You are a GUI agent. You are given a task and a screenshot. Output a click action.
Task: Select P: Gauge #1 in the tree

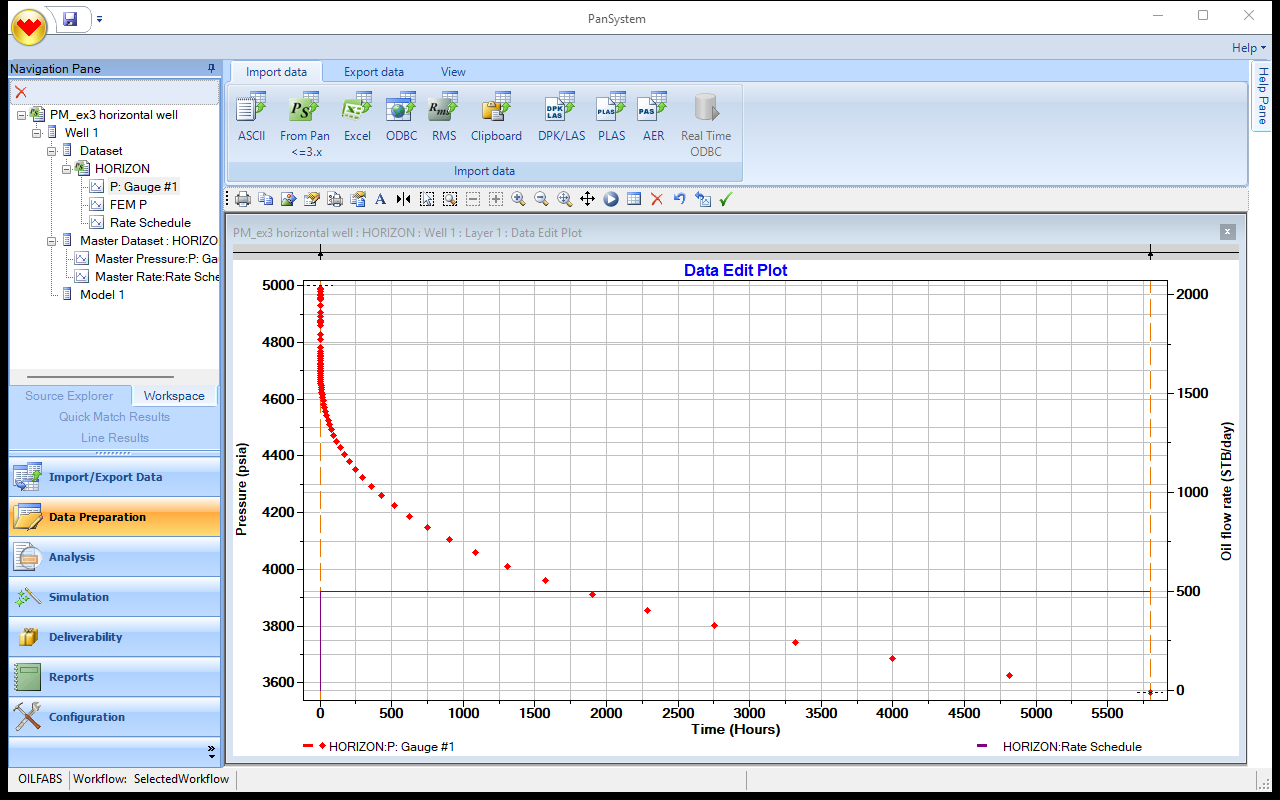point(144,187)
